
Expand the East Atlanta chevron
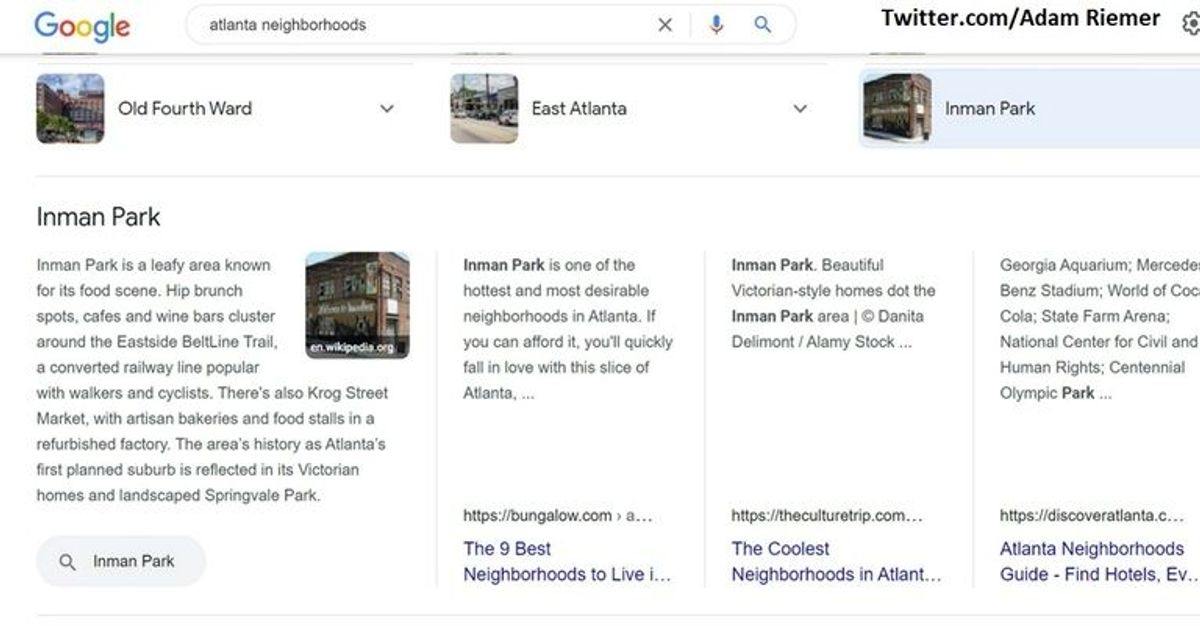800,109
